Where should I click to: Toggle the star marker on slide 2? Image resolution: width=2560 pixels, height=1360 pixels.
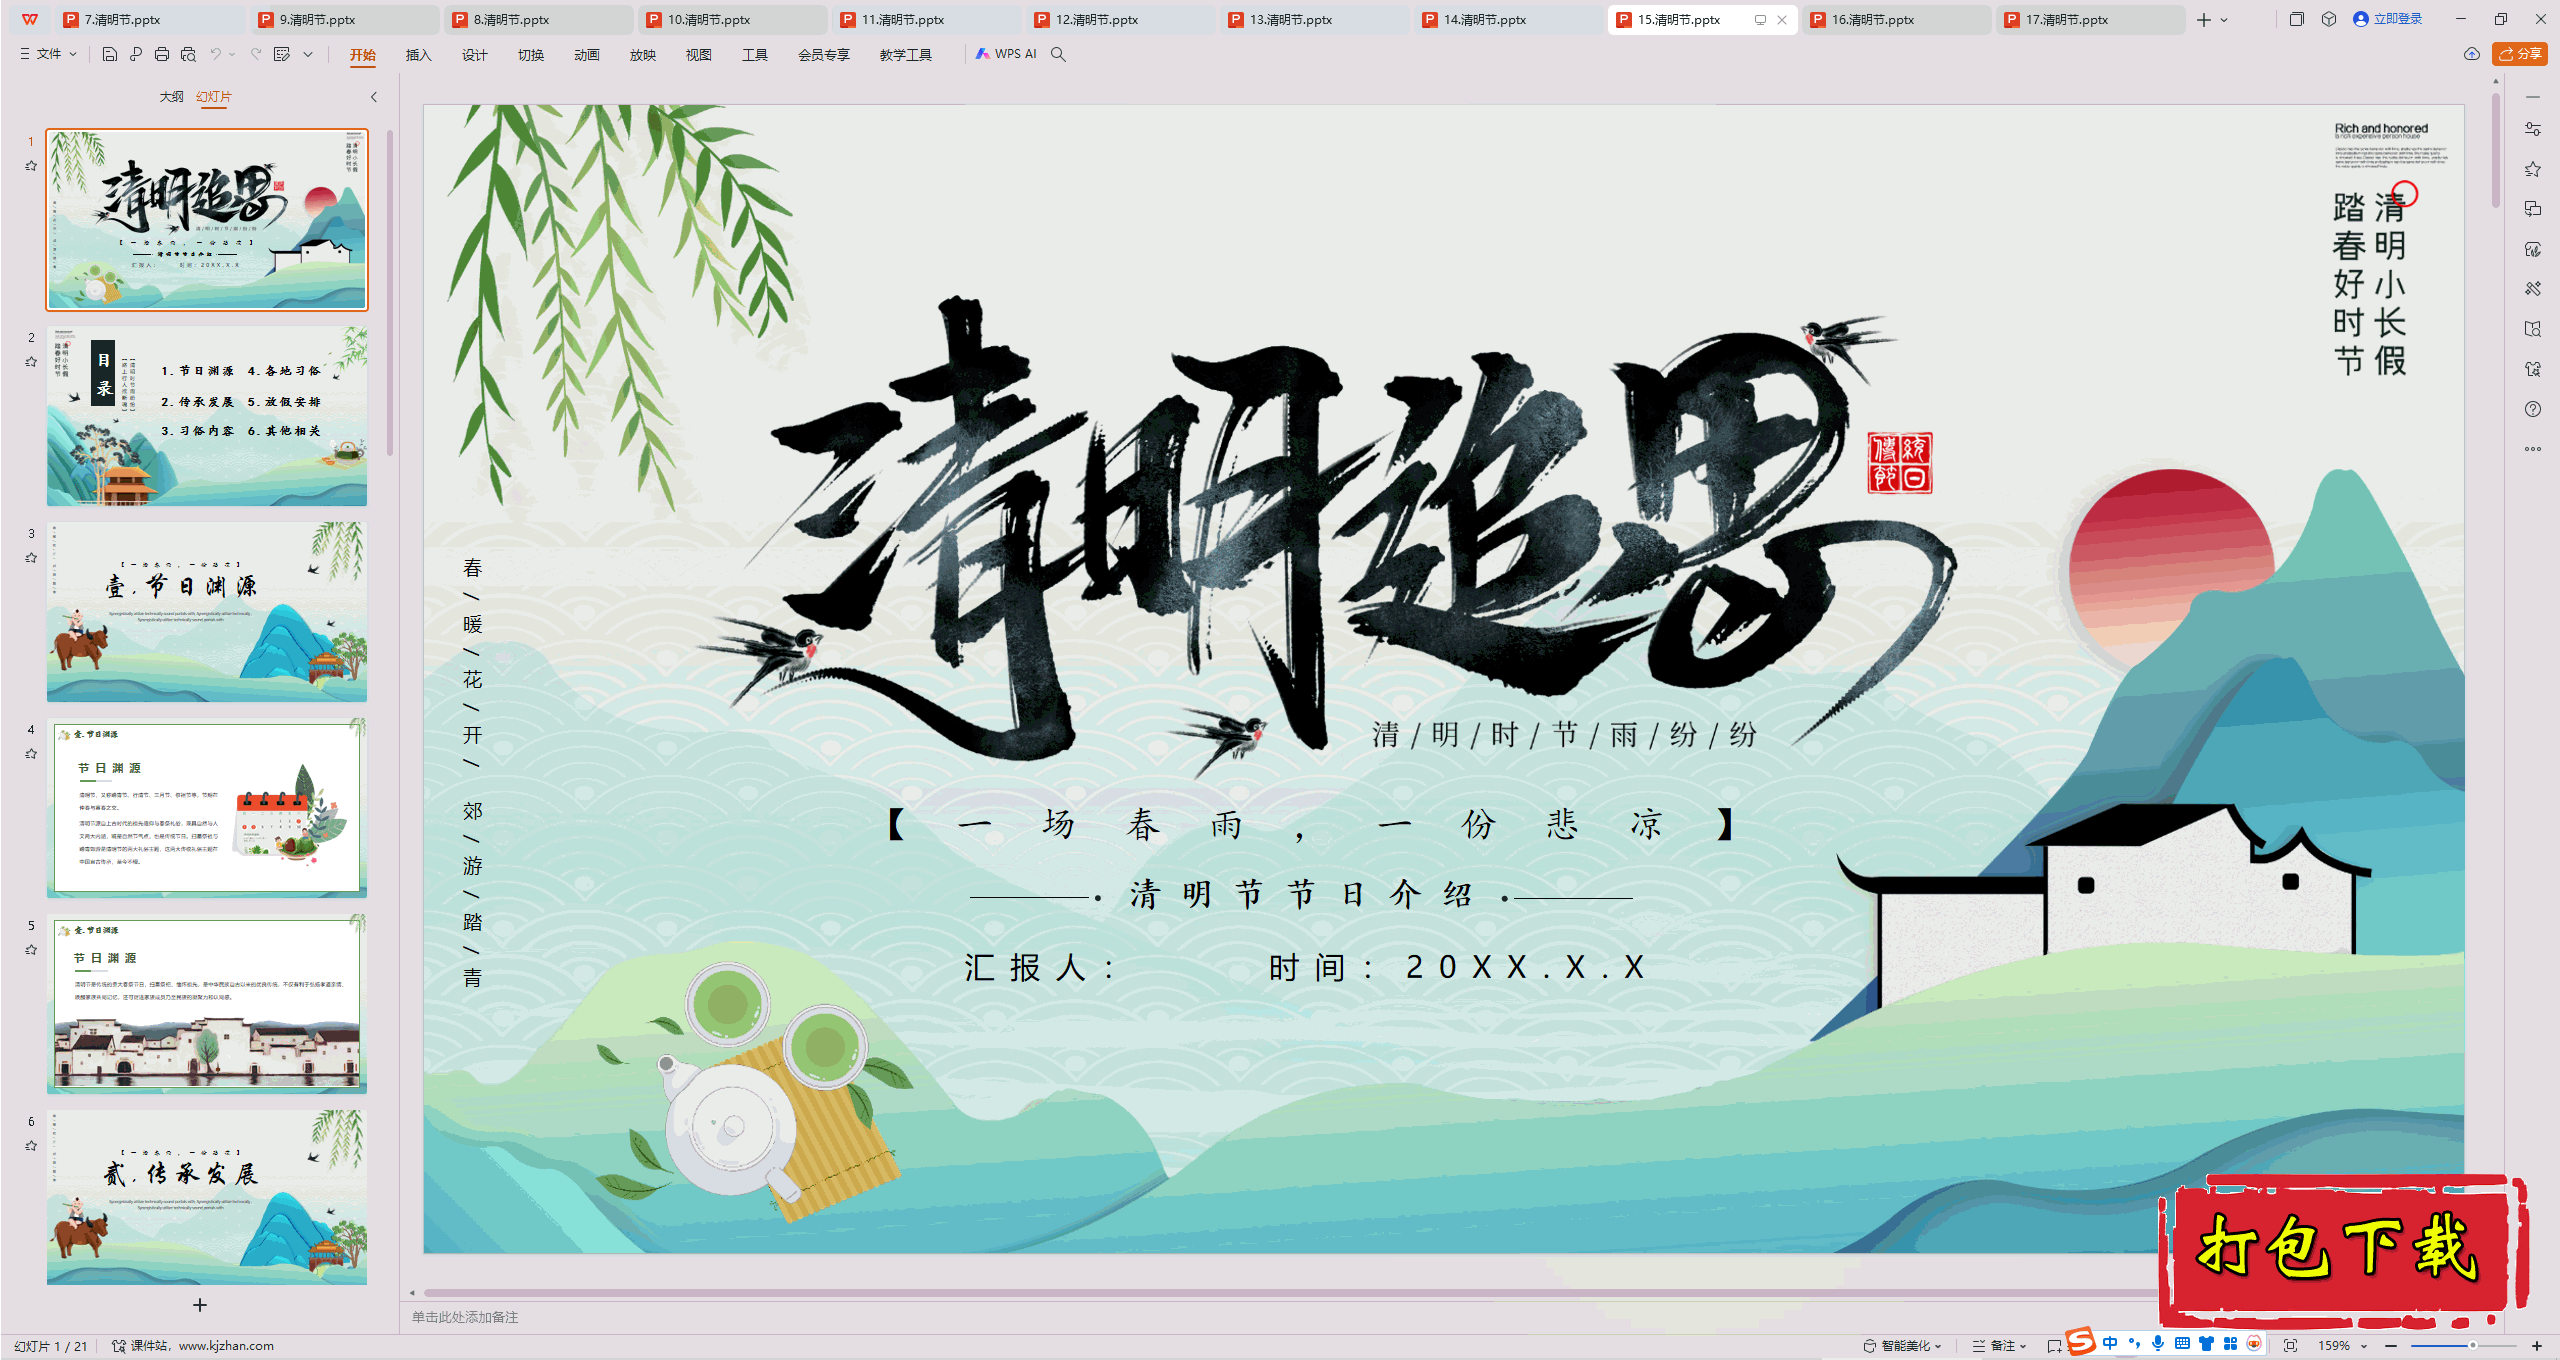[31, 362]
